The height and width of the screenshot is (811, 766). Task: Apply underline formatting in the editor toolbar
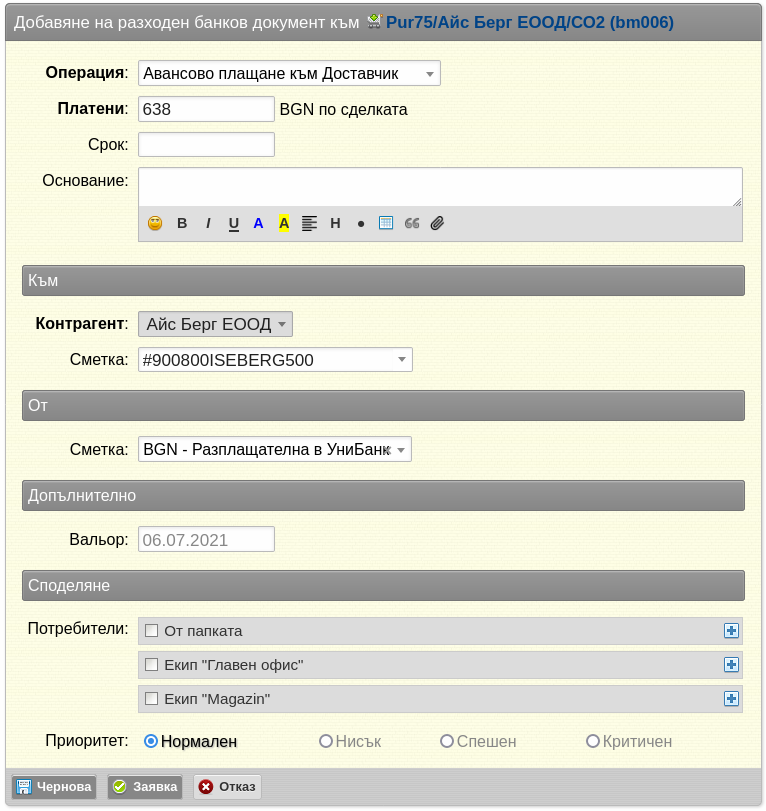pyautogui.click(x=234, y=224)
